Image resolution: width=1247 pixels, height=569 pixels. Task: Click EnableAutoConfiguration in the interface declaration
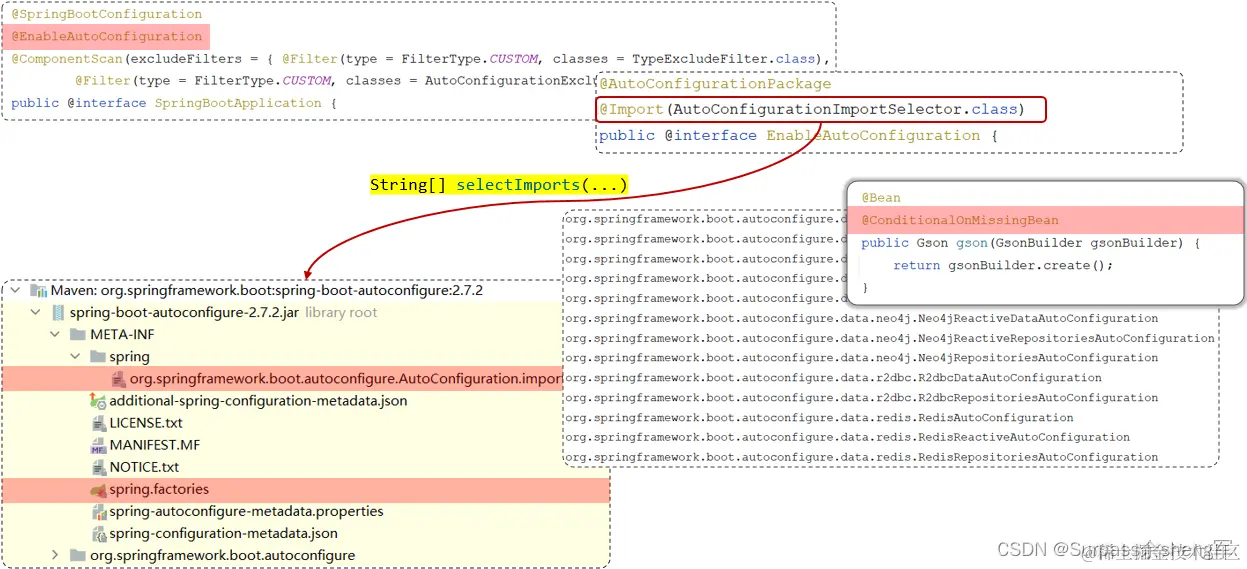874,135
